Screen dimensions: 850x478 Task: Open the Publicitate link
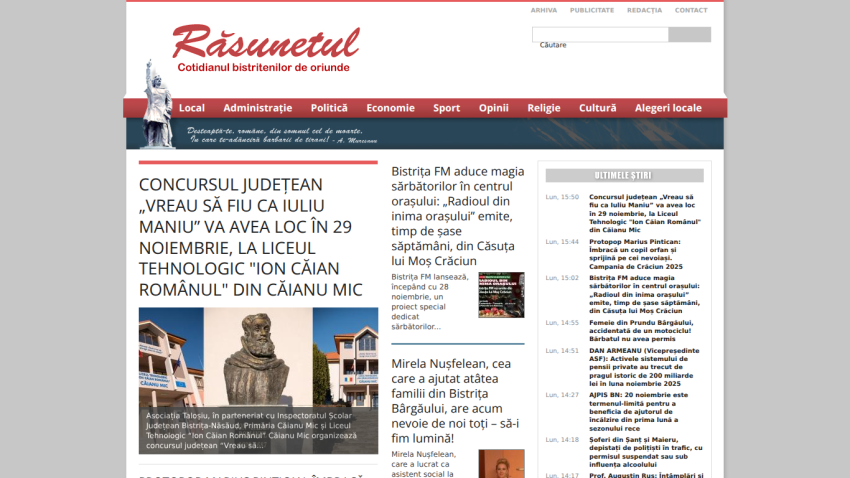point(591,10)
